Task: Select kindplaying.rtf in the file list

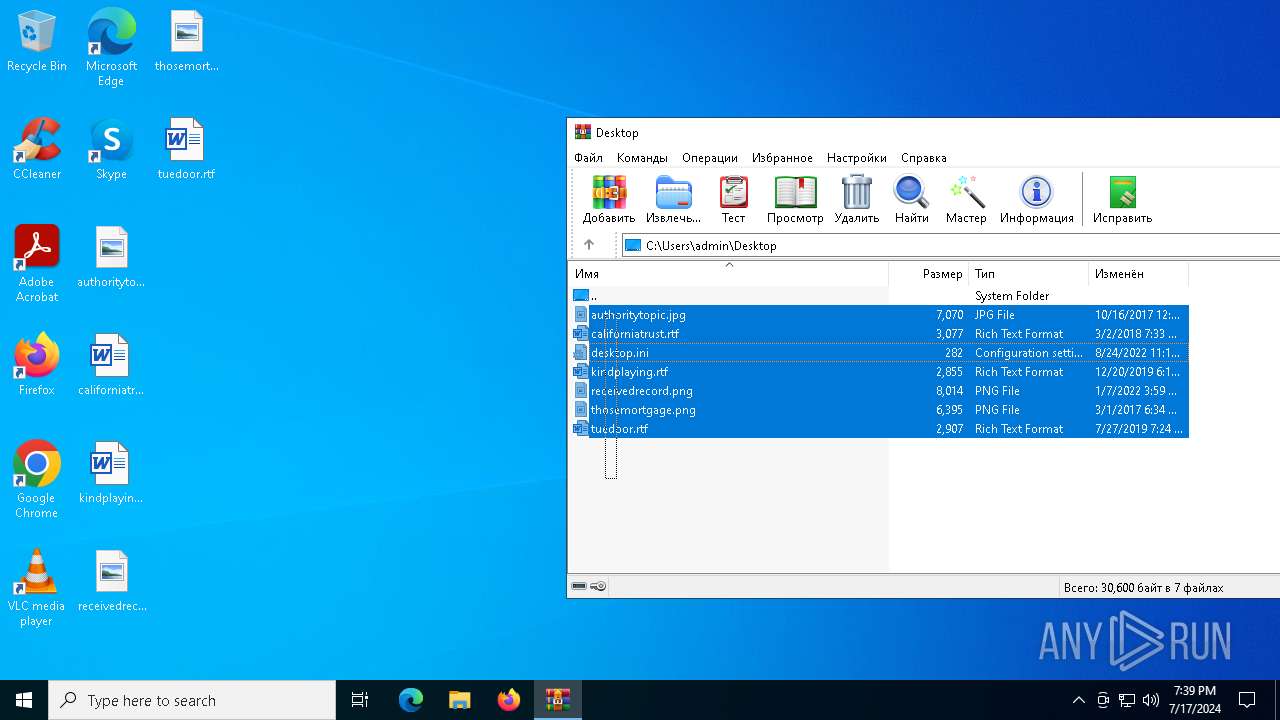Action: (x=880, y=372)
